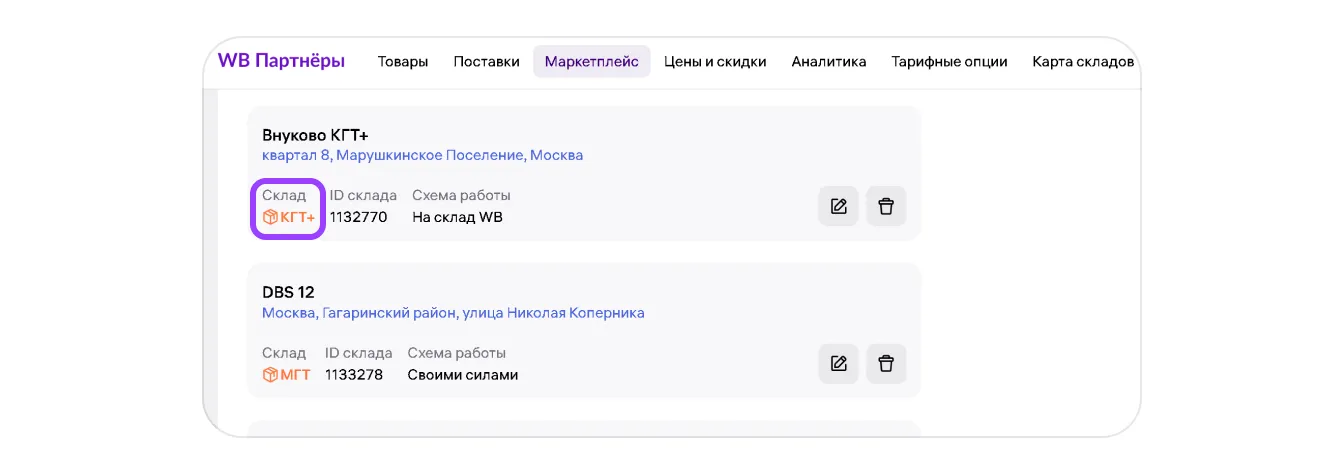Image resolution: width=1344 pixels, height=474 pixels.
Task: Navigate to the Аналитика tab
Action: [828, 62]
